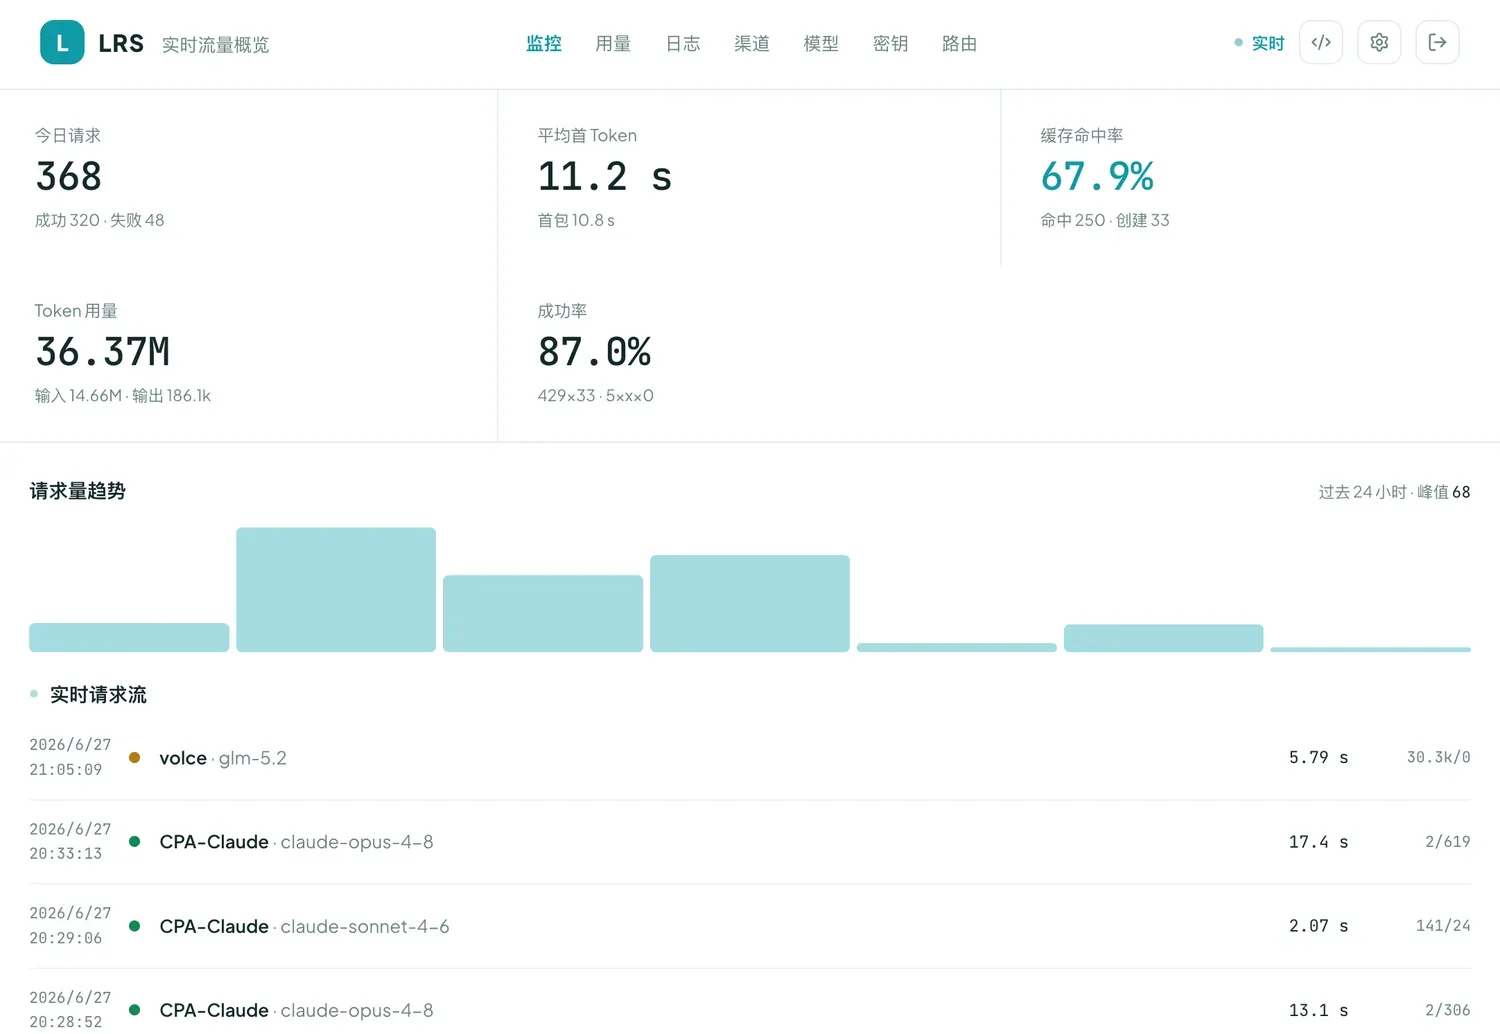
Task: Click the 429×33 · 5xx×0 subtext
Action: [596, 396]
